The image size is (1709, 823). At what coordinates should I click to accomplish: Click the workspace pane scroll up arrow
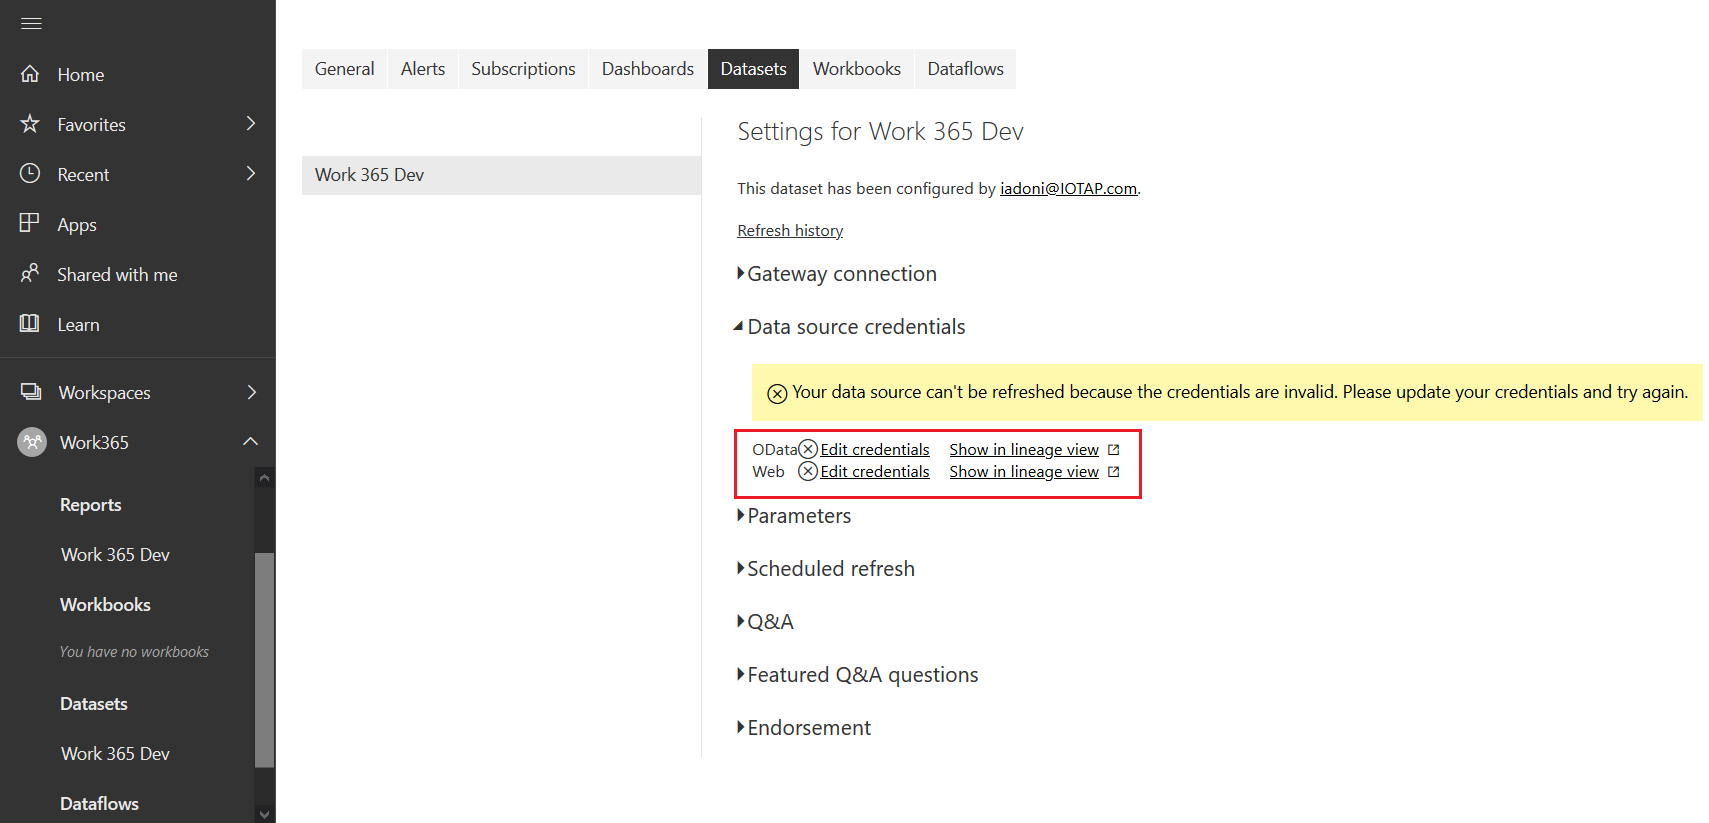[265, 478]
